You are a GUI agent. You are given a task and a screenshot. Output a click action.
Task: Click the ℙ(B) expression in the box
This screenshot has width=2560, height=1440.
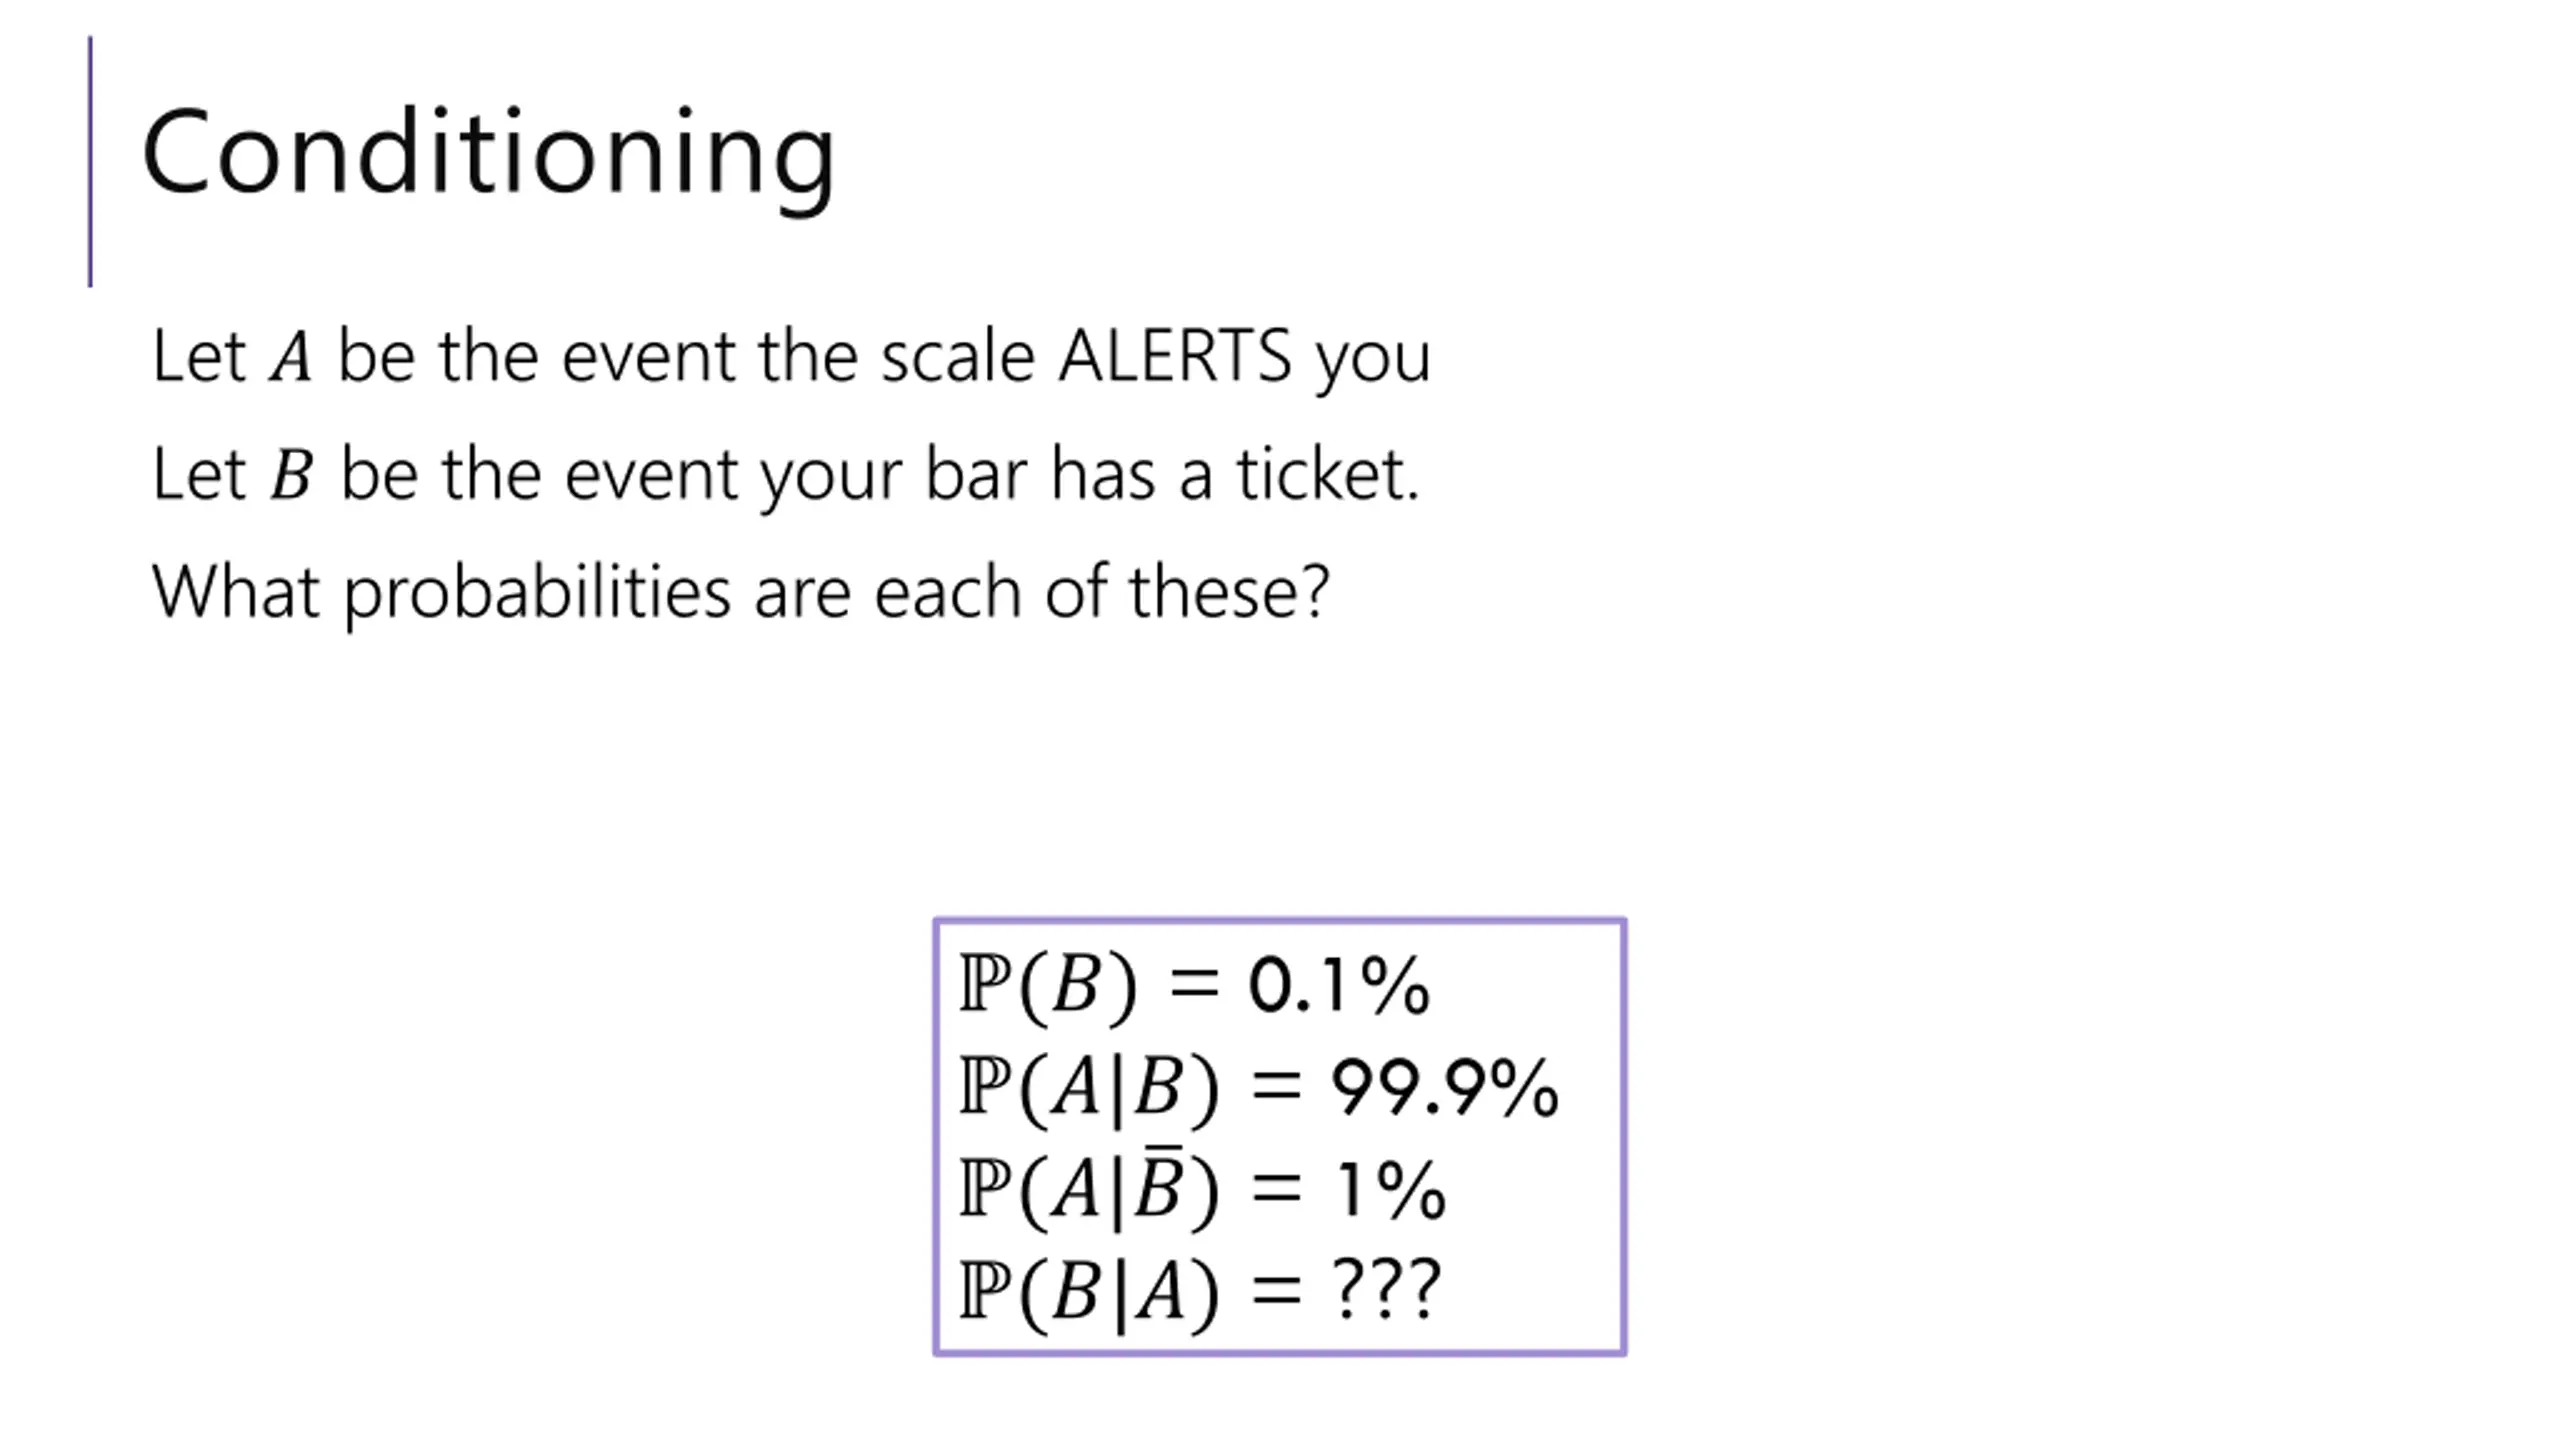(x=1048, y=987)
